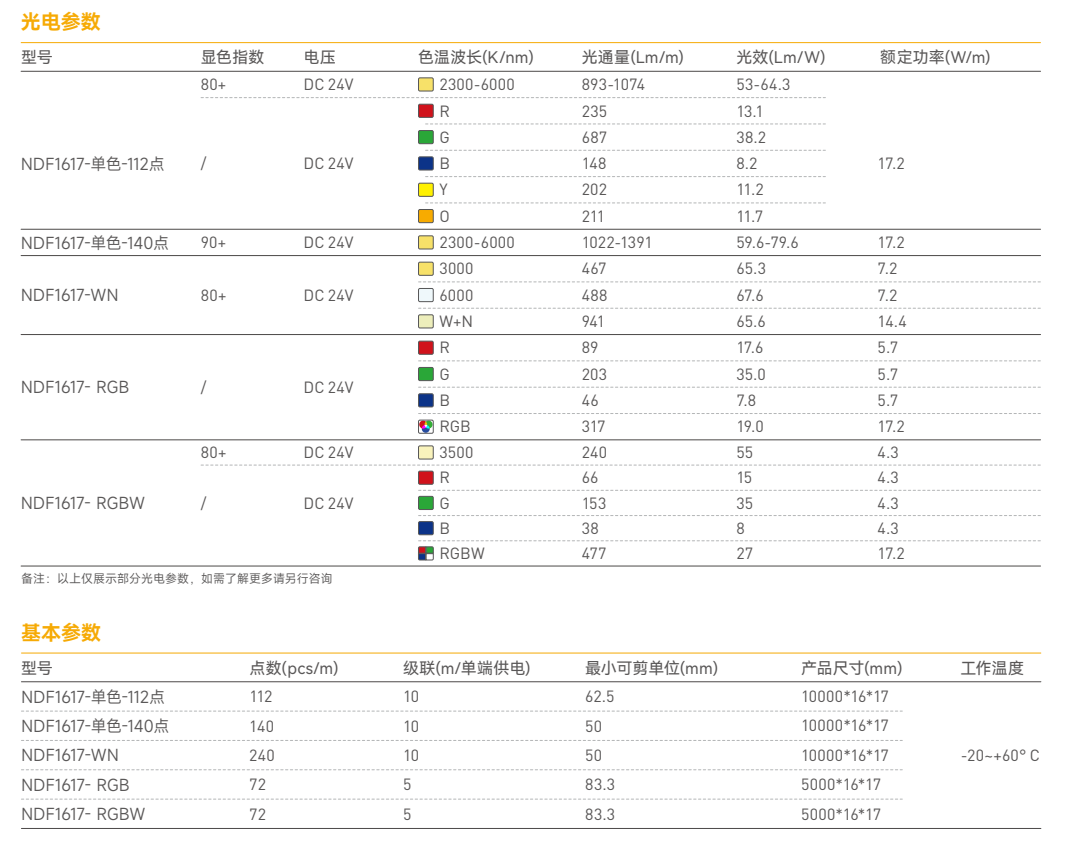Click the white 6000 color swatch
This screenshot has height=847, width=1075.
(426, 296)
